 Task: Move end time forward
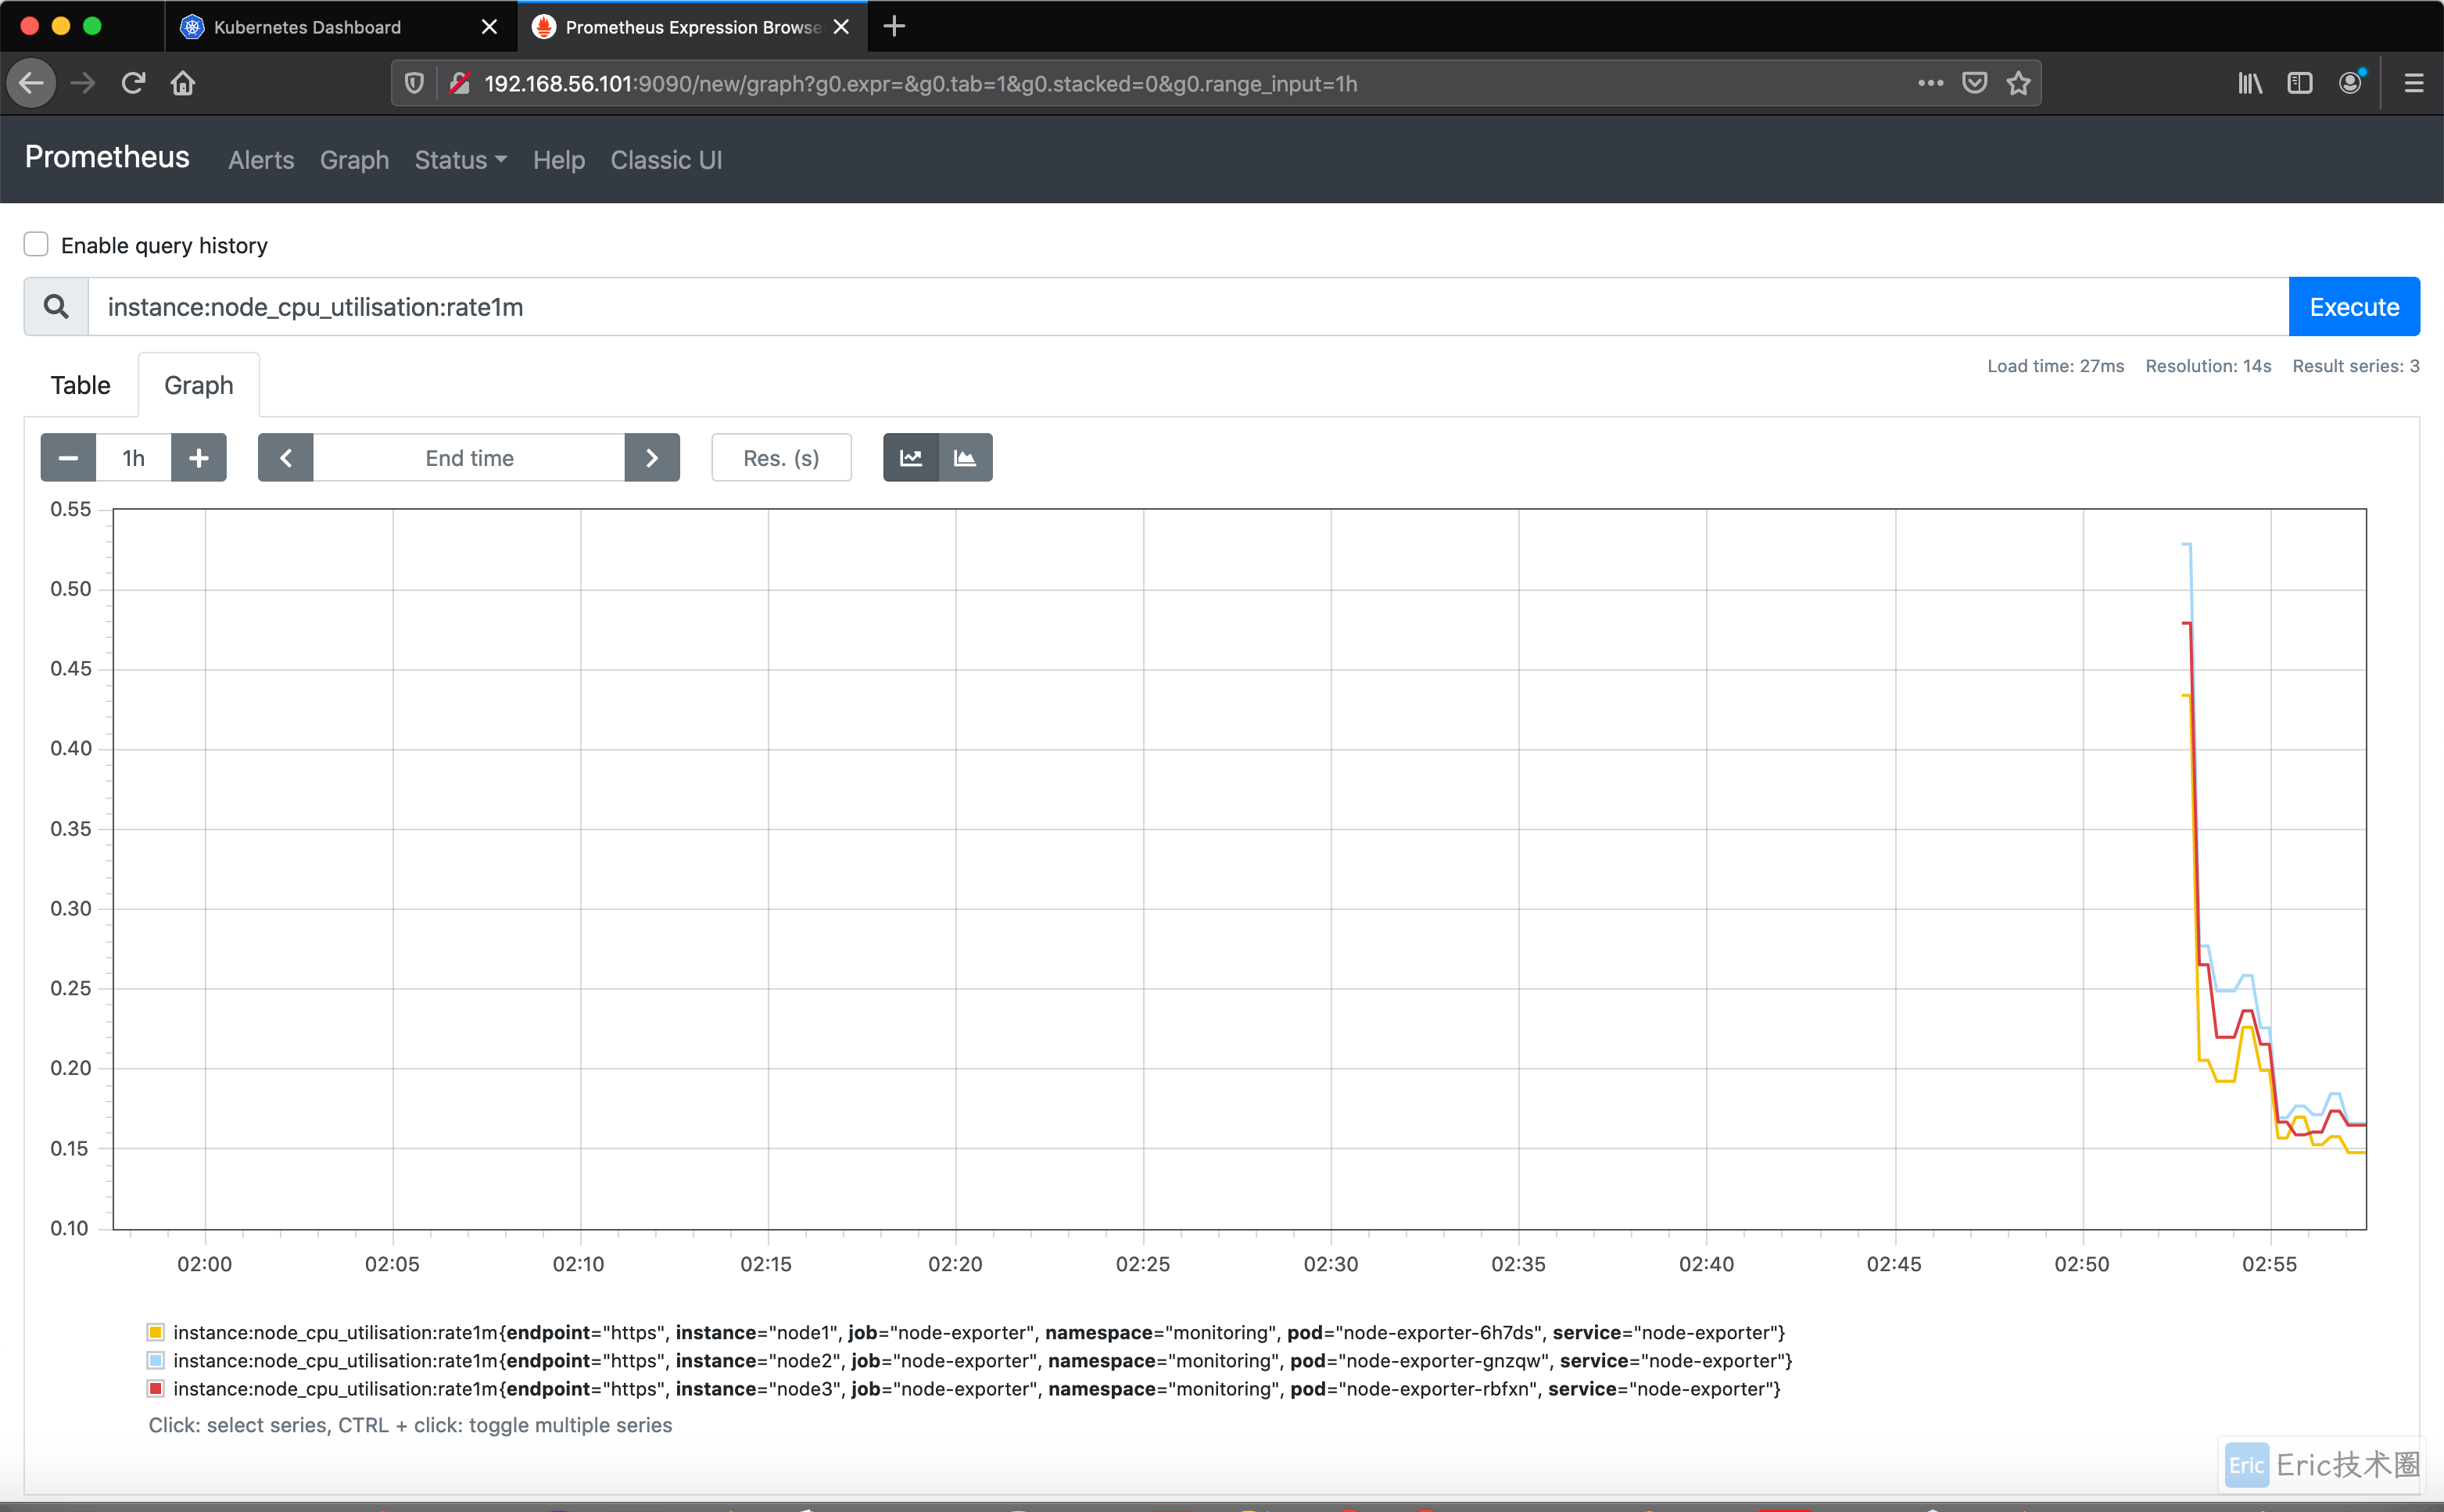pos(652,458)
